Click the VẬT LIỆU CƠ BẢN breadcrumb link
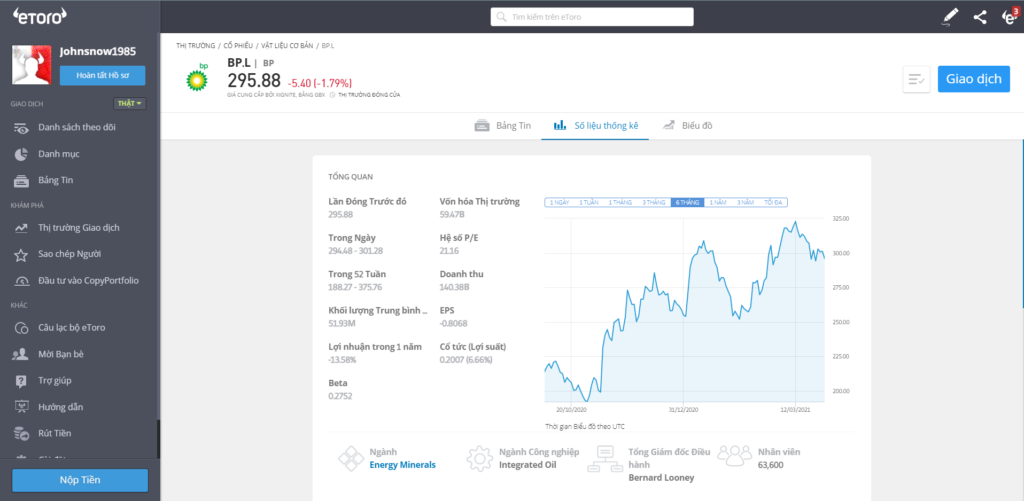The width and height of the screenshot is (1024, 501). (287, 46)
